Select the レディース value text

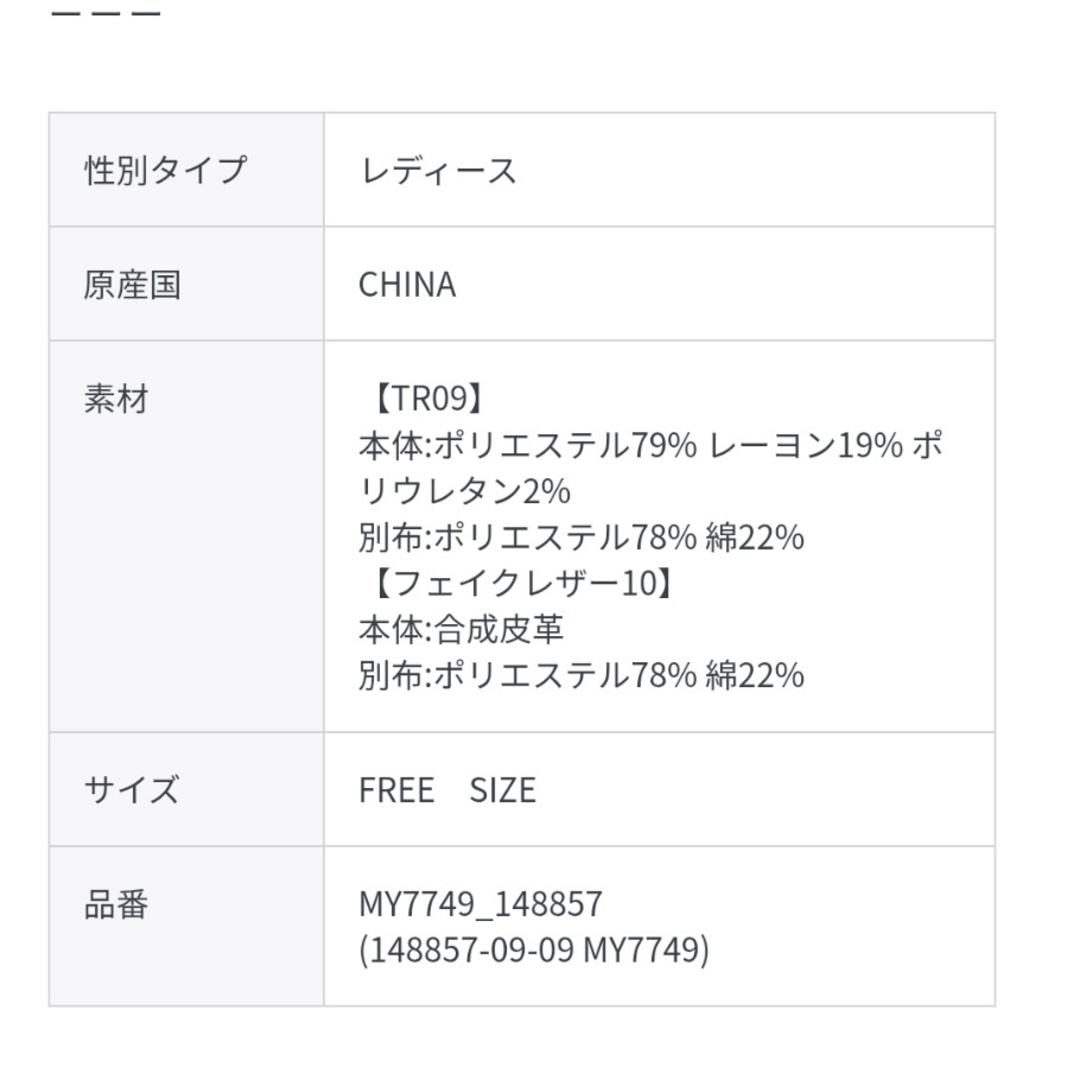pos(438,171)
